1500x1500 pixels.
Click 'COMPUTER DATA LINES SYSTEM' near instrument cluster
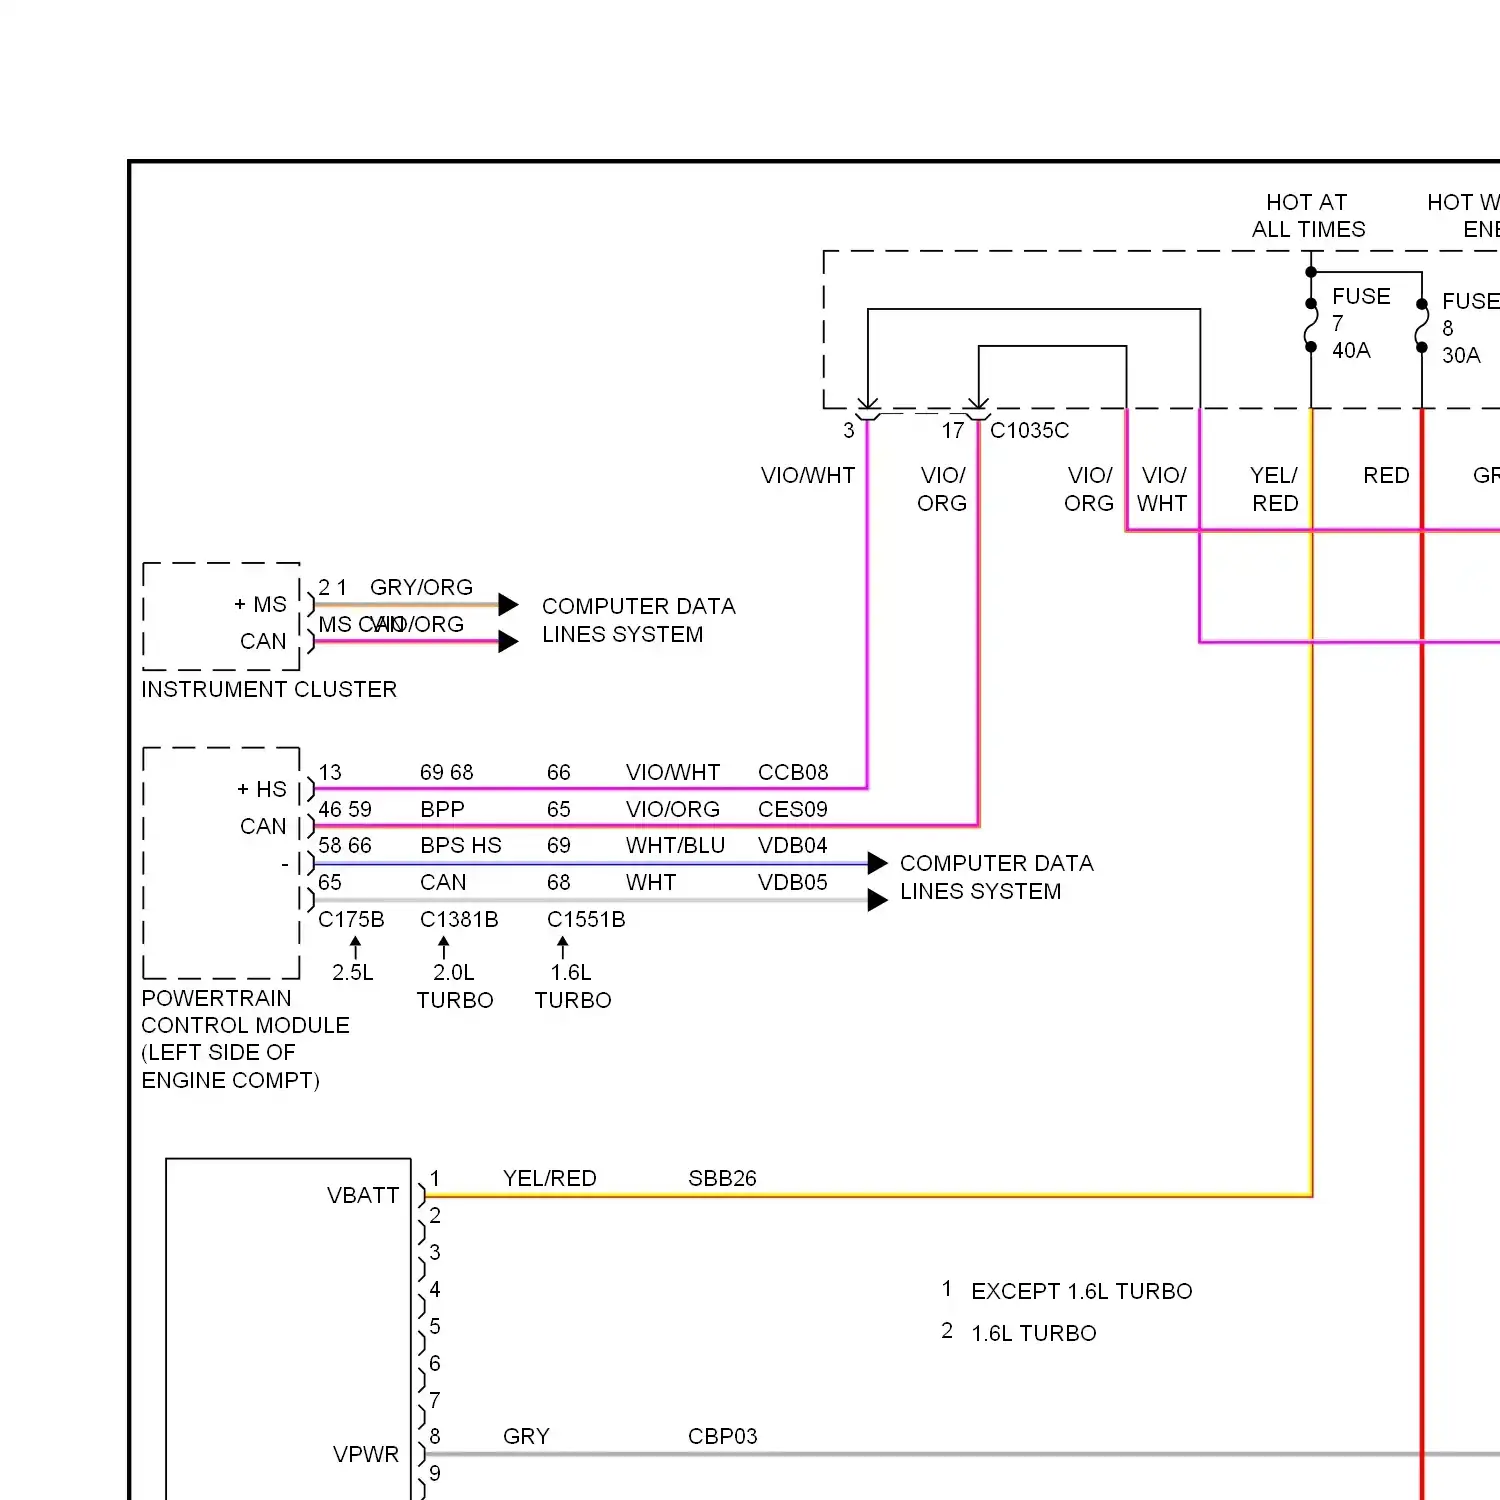point(639,620)
